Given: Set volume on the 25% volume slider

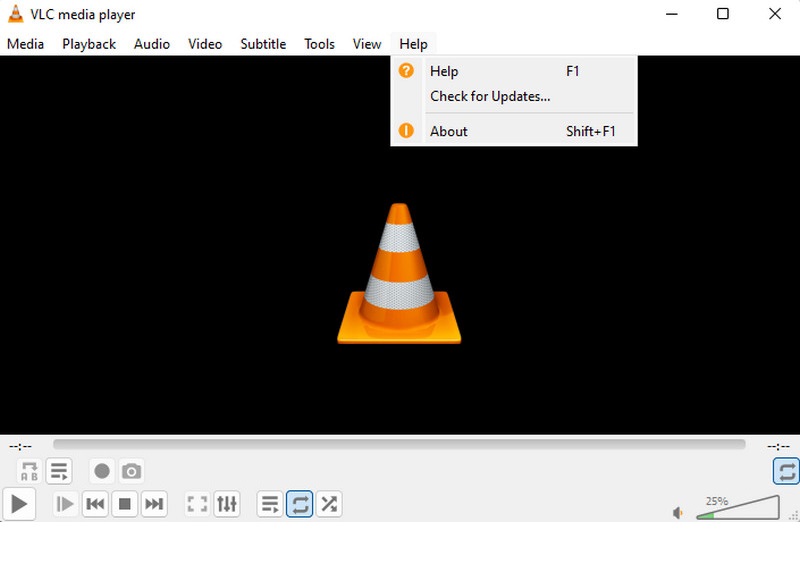Looking at the screenshot, I should pos(738,508).
